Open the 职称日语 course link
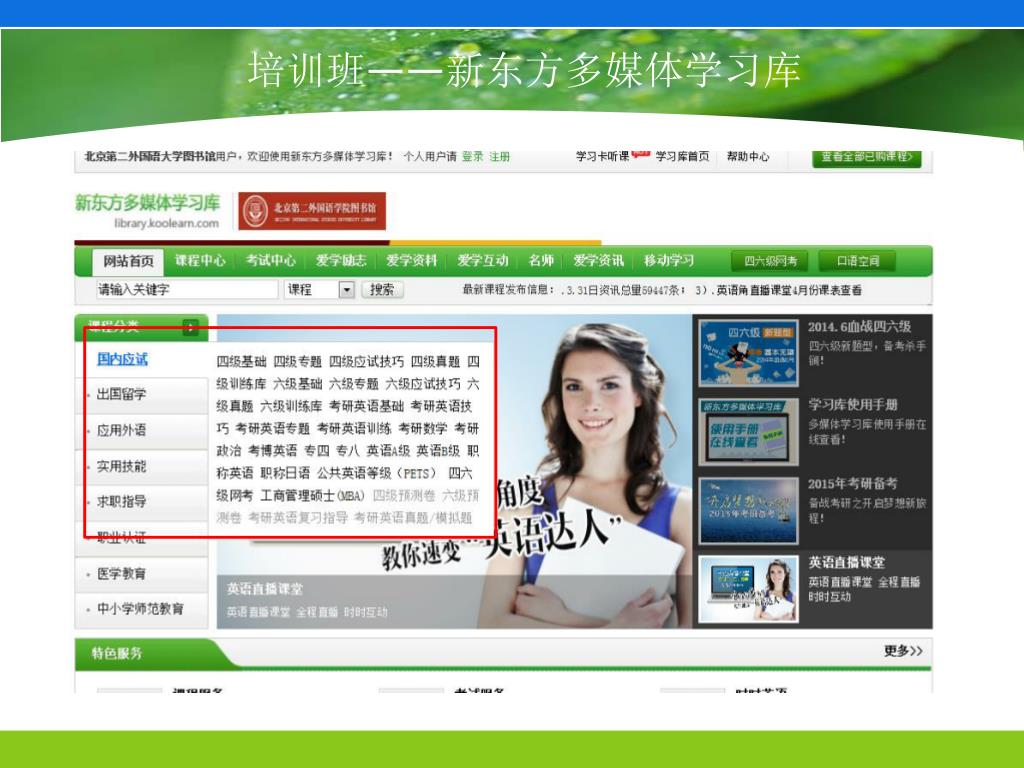This screenshot has height=768, width=1024. tap(285, 473)
